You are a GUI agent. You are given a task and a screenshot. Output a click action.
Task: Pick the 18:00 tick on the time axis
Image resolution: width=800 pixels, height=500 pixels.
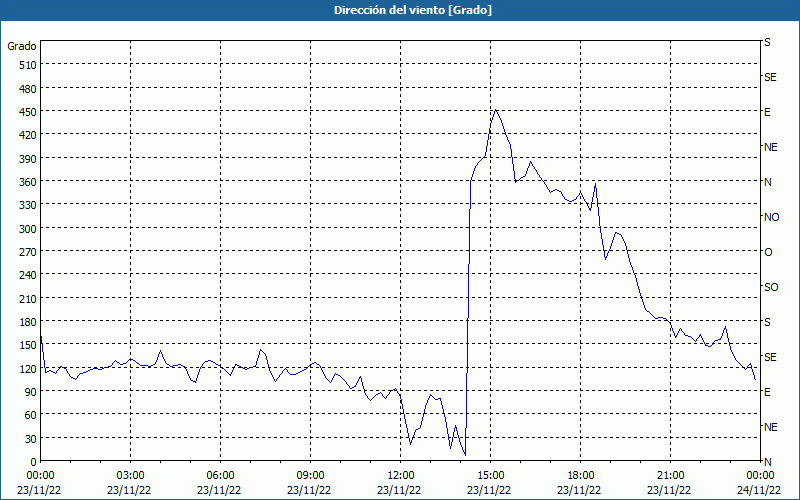[580, 476]
